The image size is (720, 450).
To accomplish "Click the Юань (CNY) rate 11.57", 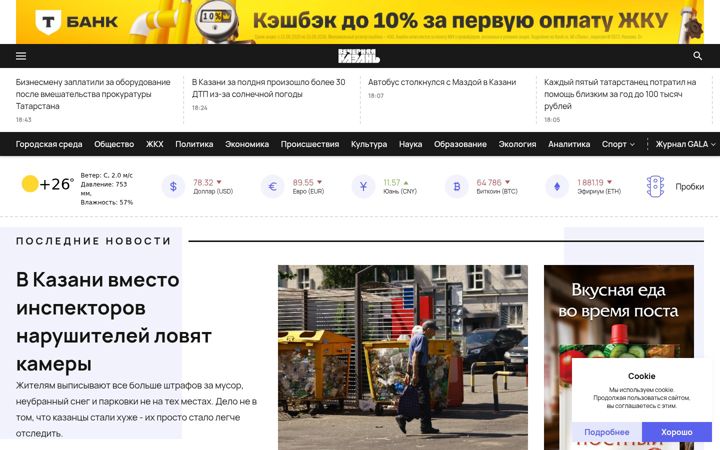I will coord(392,182).
